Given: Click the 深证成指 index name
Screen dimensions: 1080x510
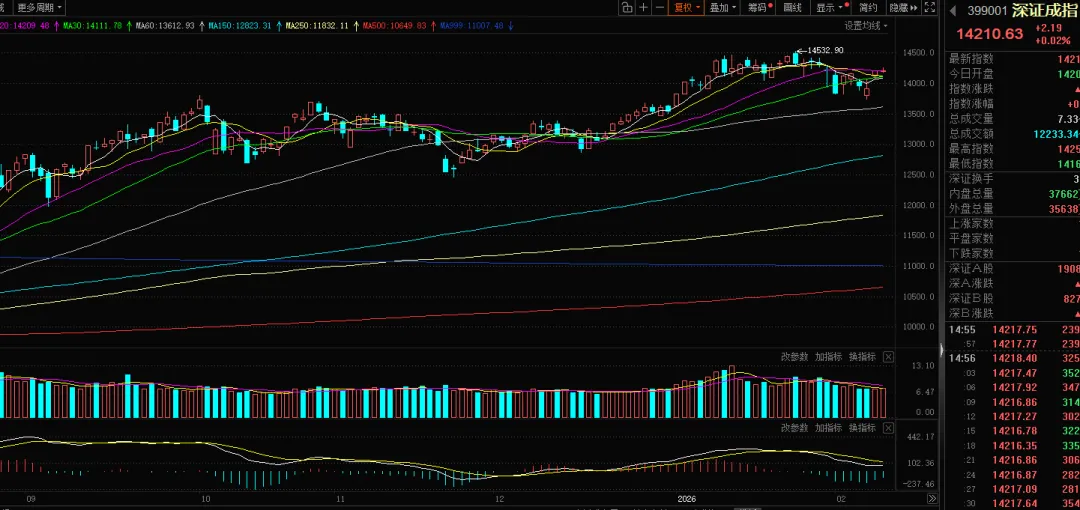Looking at the screenshot, I should coord(1046,10).
